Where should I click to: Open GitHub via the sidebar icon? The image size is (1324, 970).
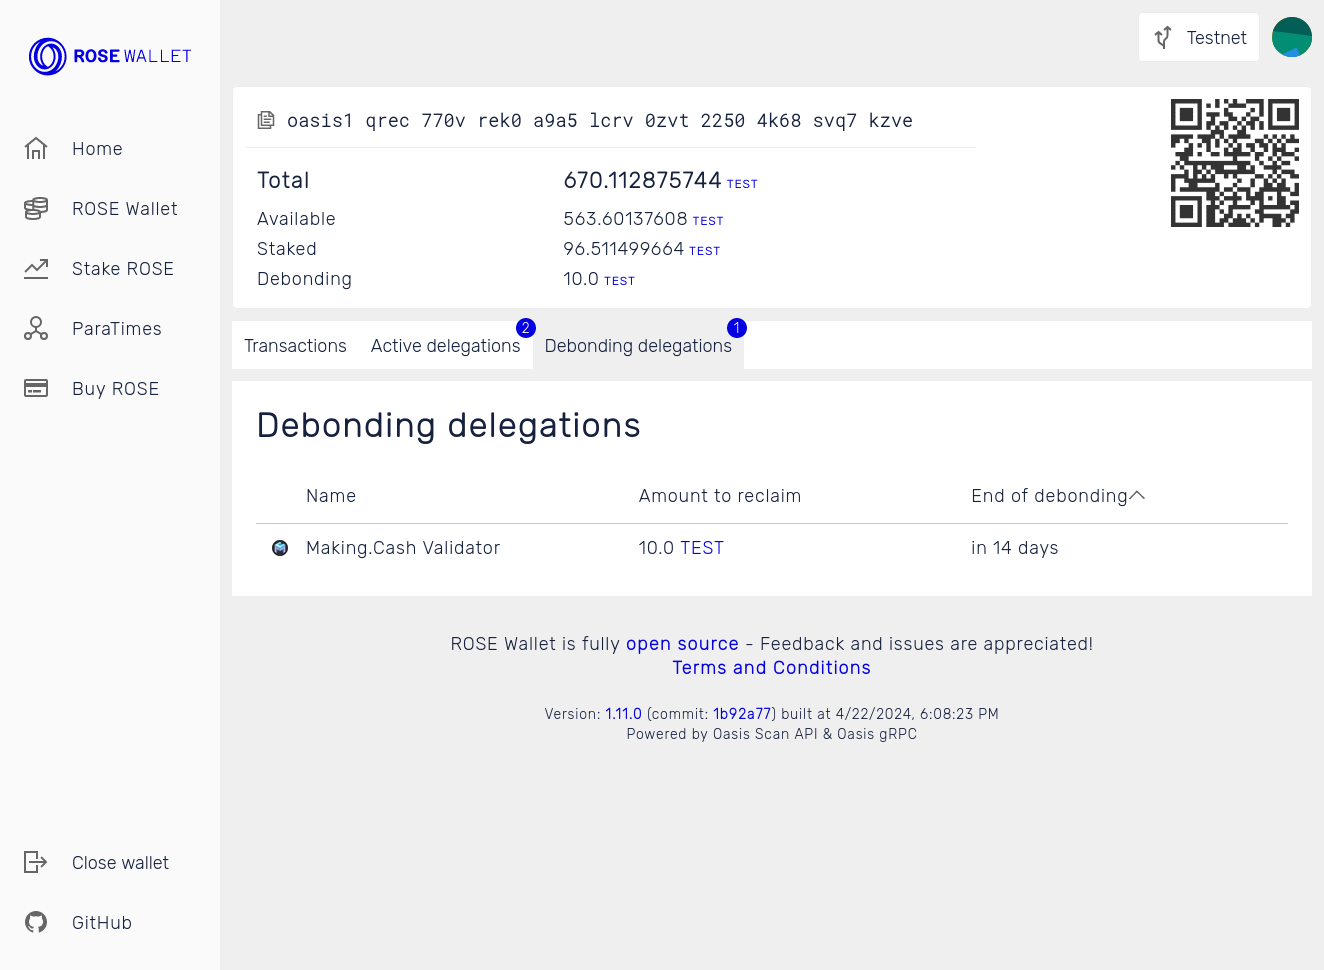tap(36, 922)
